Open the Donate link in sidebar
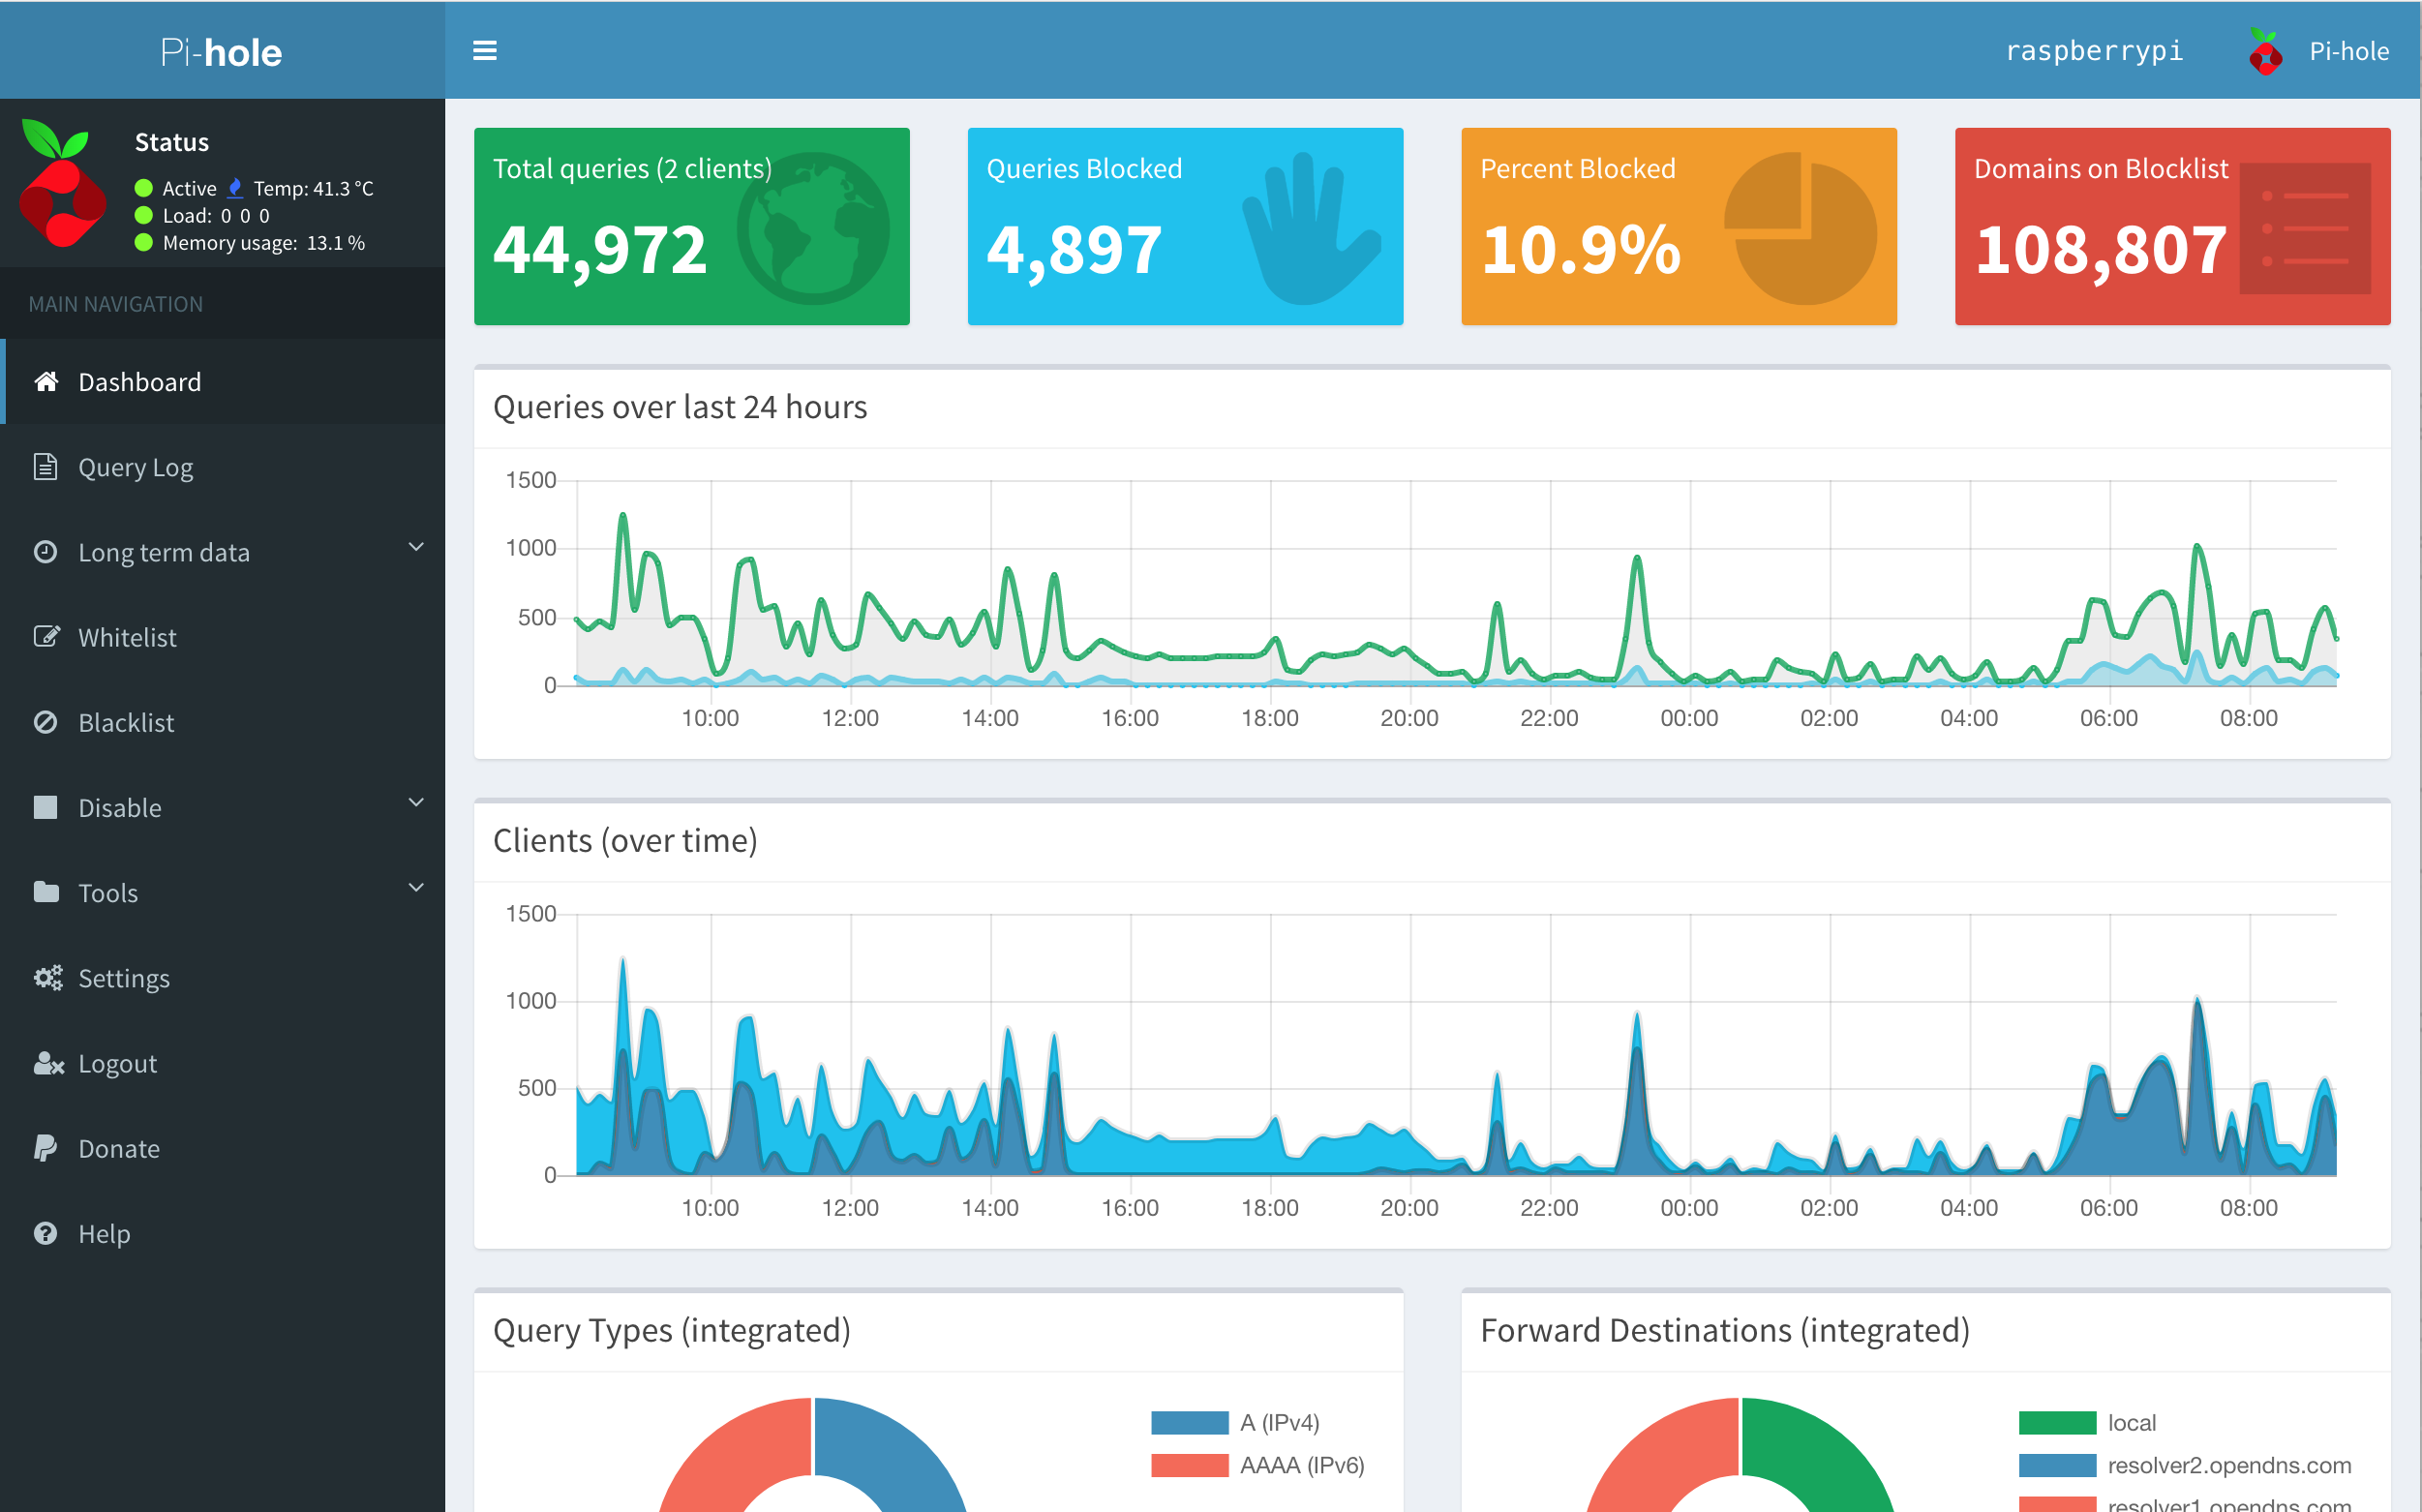The height and width of the screenshot is (1512, 2422). click(222, 1147)
